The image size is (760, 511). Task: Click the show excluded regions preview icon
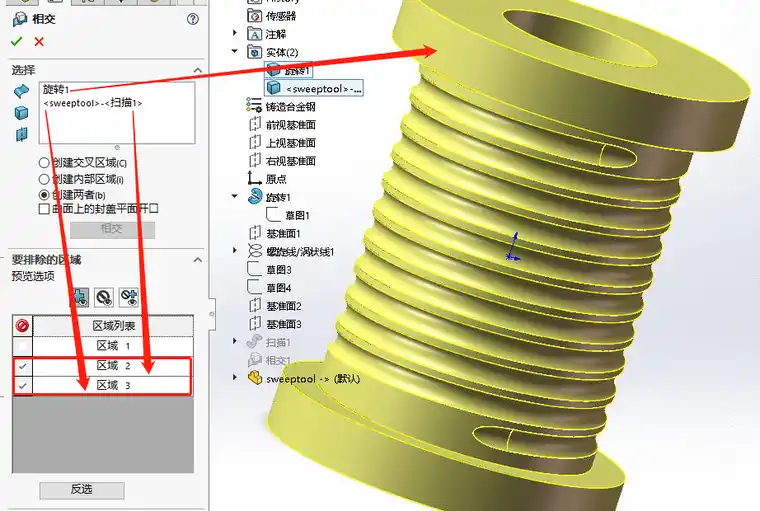[x=104, y=297]
